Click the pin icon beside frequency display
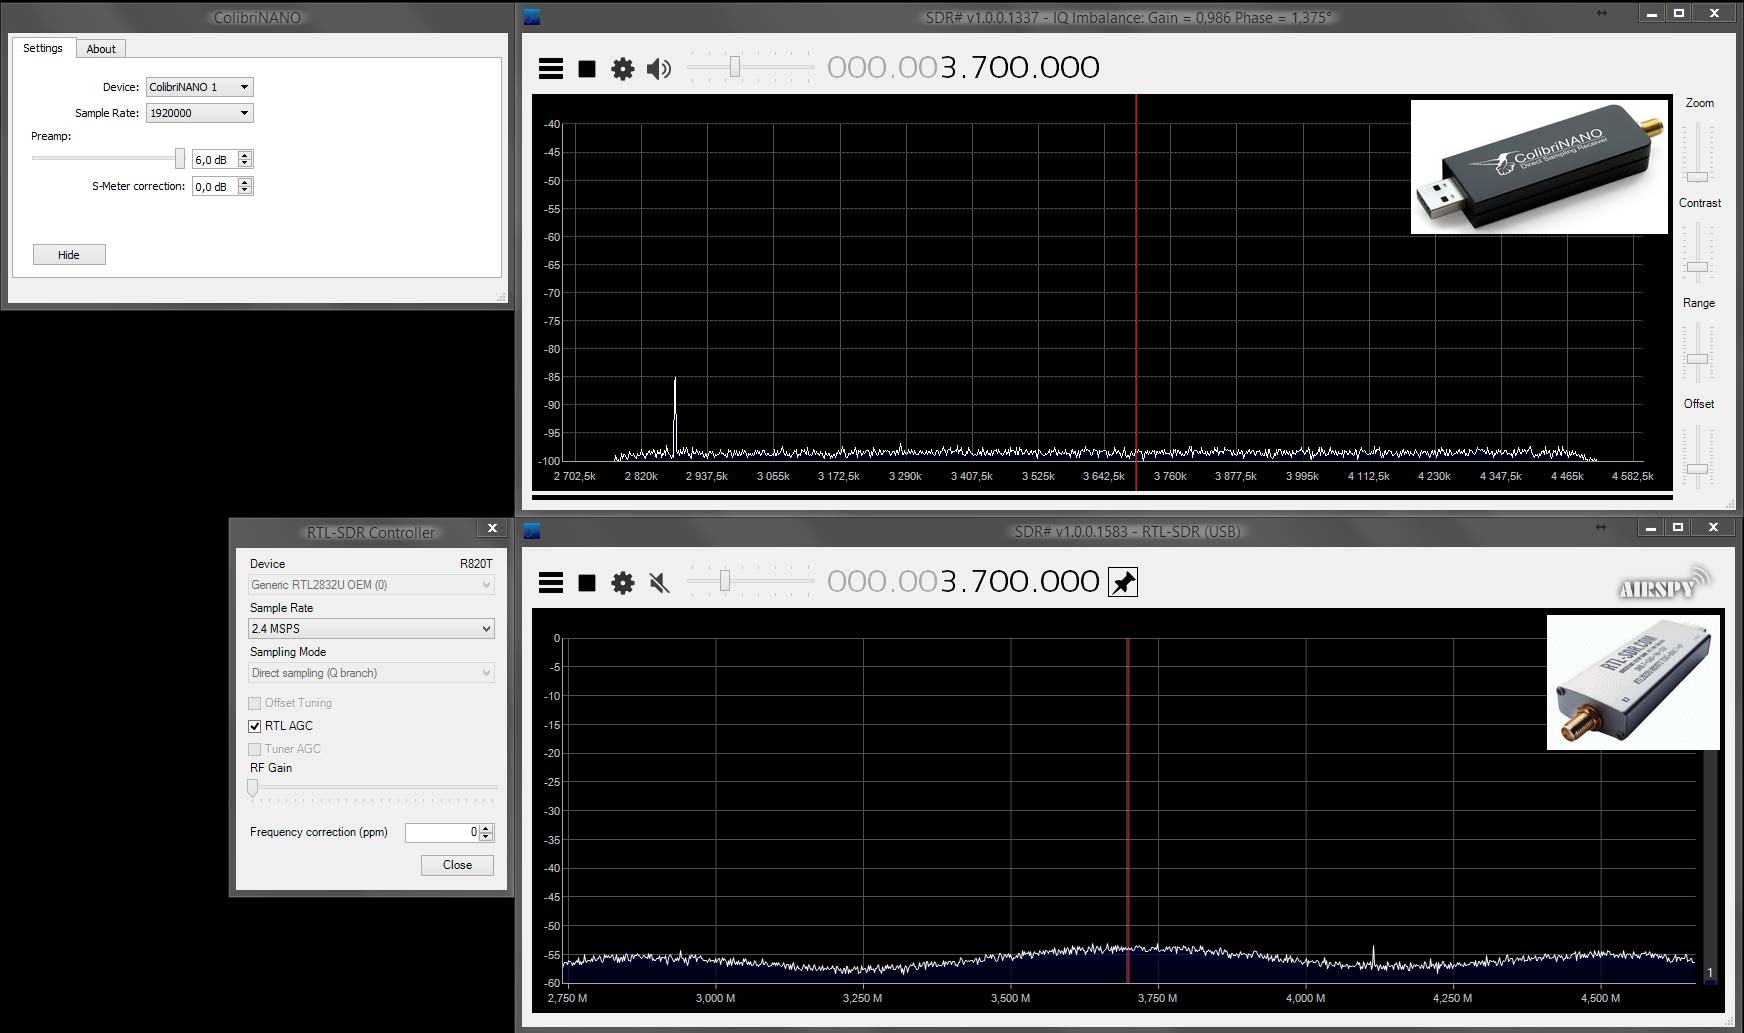This screenshot has width=1744, height=1033. pos(1123,583)
